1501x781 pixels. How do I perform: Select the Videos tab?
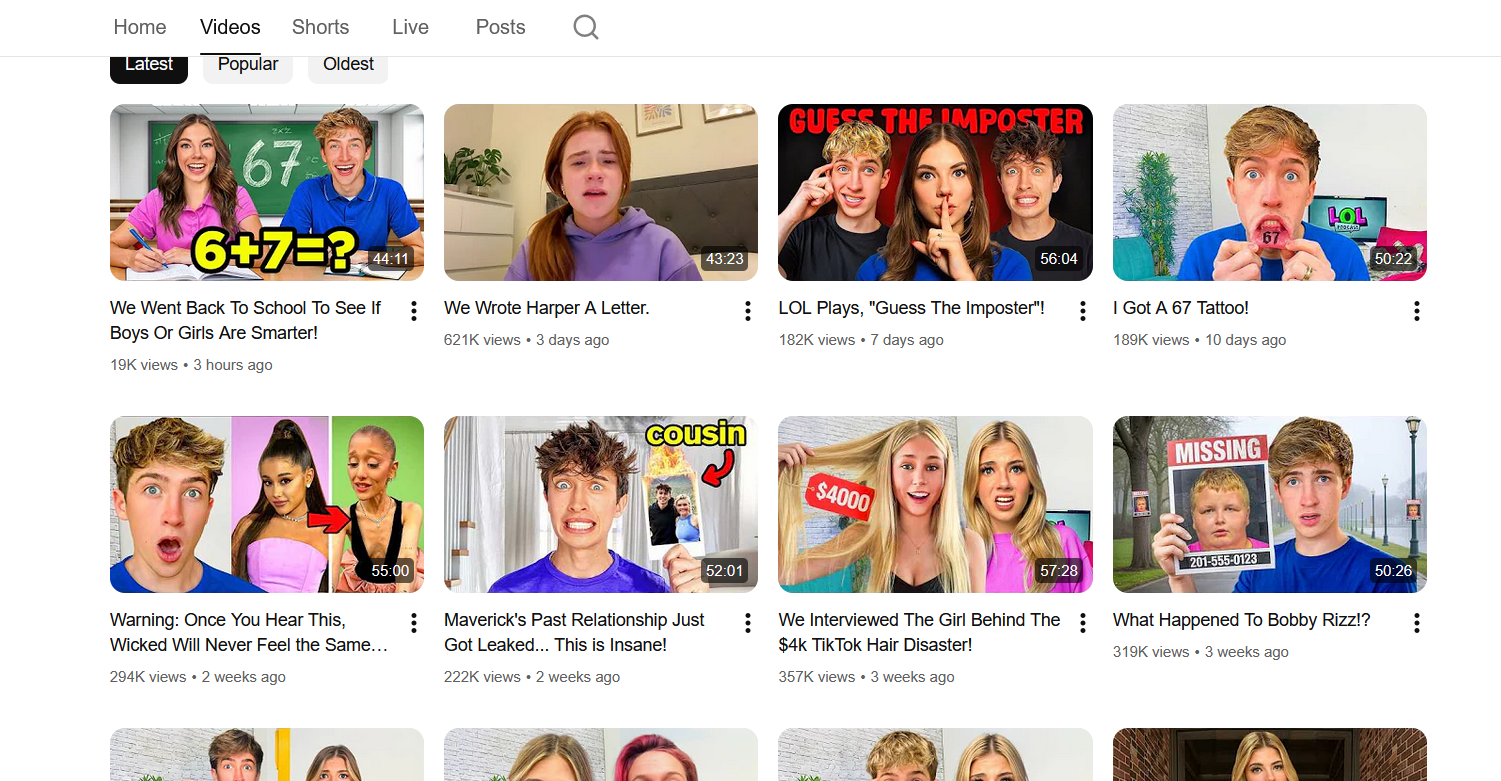pyautogui.click(x=230, y=27)
